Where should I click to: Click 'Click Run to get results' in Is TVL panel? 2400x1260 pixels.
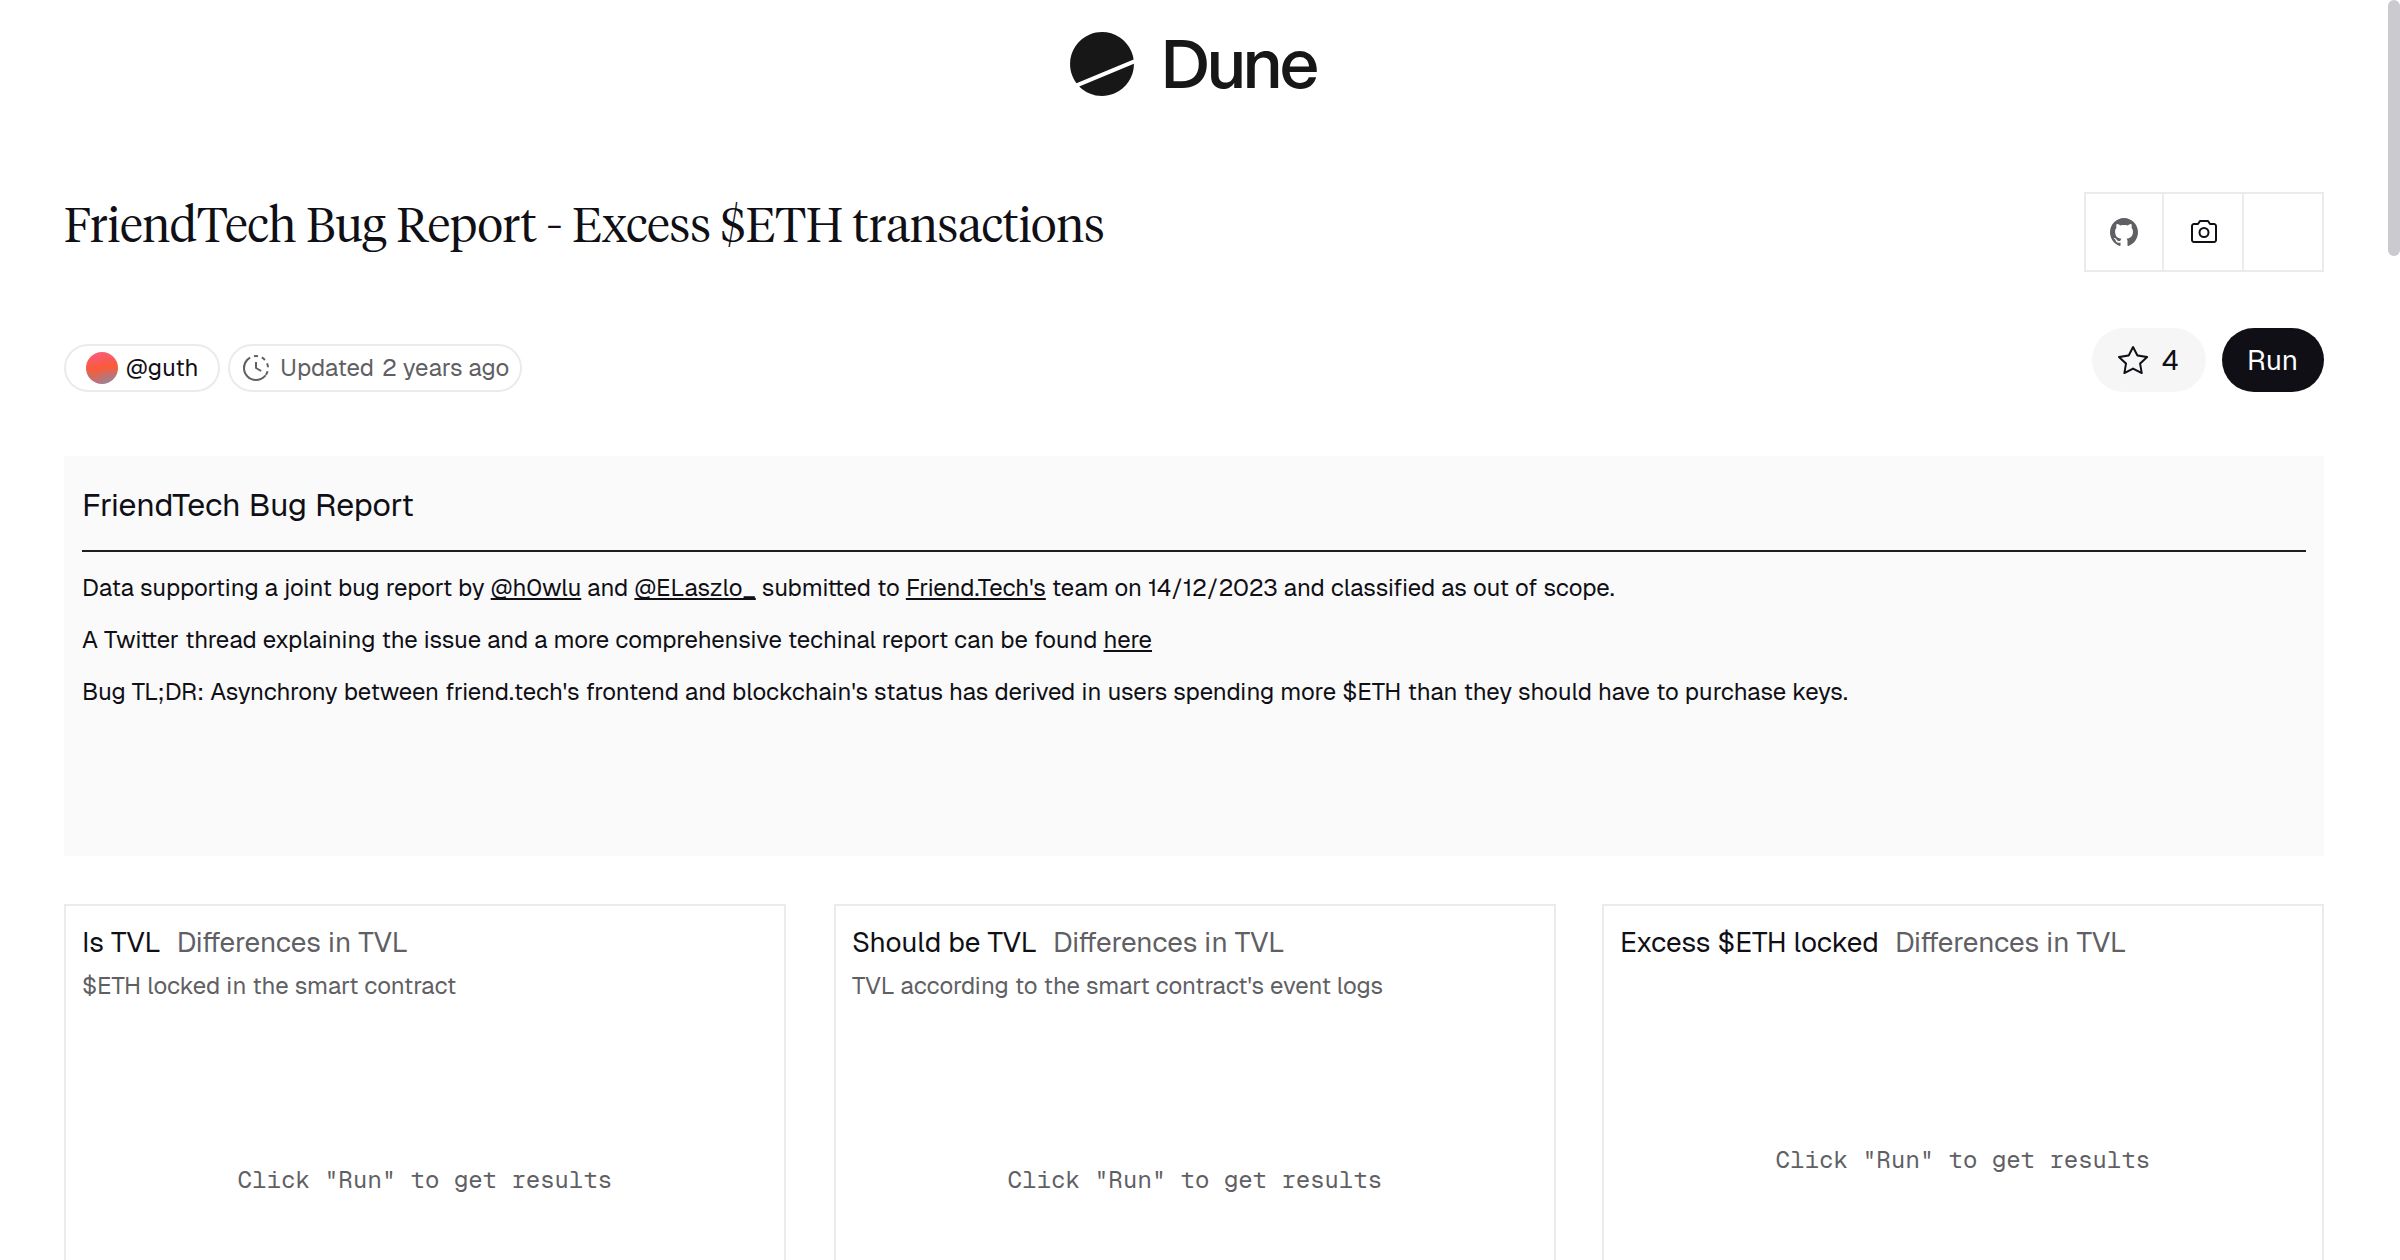tap(423, 1179)
